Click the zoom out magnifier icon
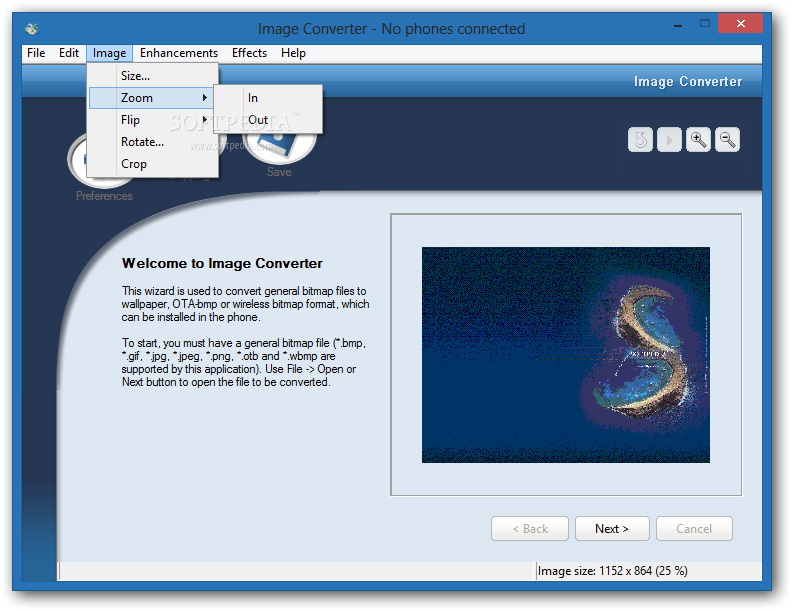The height and width of the screenshot is (611, 792). click(x=727, y=139)
